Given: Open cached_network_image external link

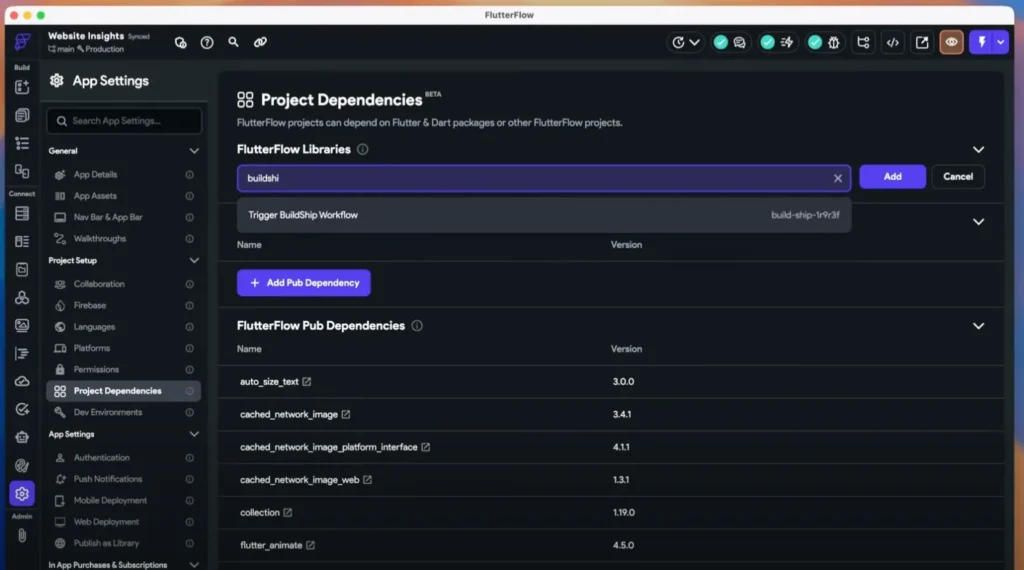Looking at the screenshot, I should pos(346,415).
